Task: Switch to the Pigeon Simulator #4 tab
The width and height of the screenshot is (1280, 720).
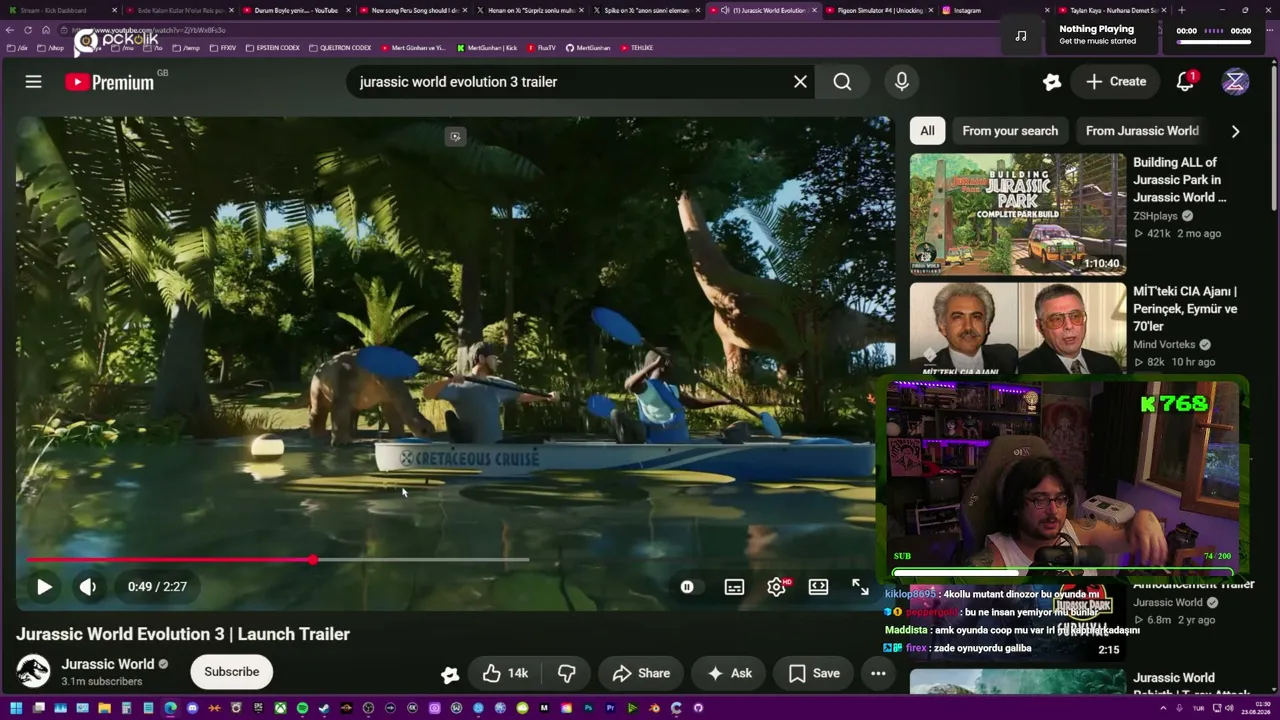Action: [880, 10]
